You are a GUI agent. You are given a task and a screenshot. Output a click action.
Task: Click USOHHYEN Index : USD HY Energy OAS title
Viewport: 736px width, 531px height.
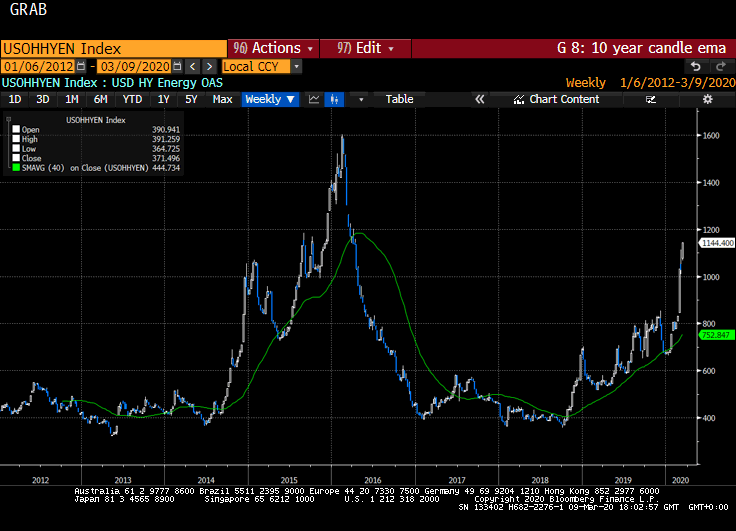tap(112, 83)
